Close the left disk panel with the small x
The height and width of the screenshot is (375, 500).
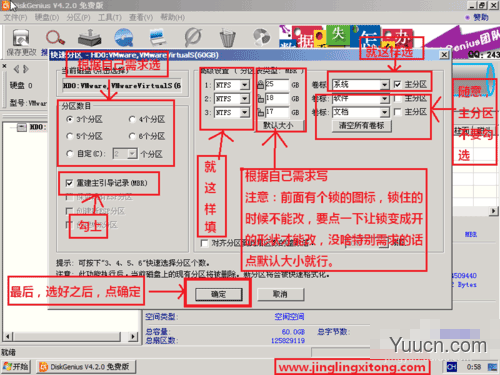4,66
